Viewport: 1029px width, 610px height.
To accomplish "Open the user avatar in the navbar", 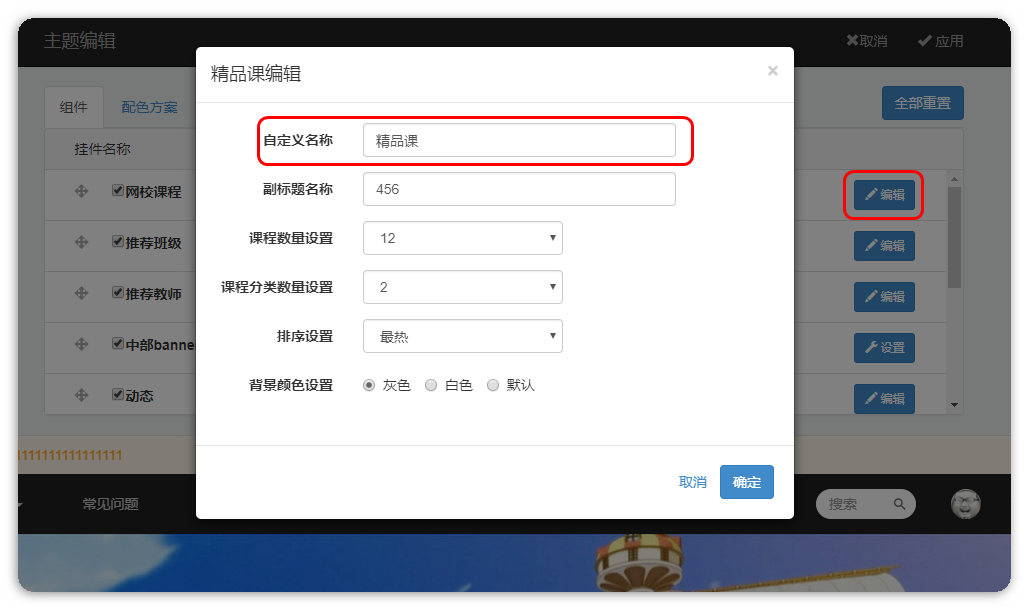I will click(x=965, y=504).
